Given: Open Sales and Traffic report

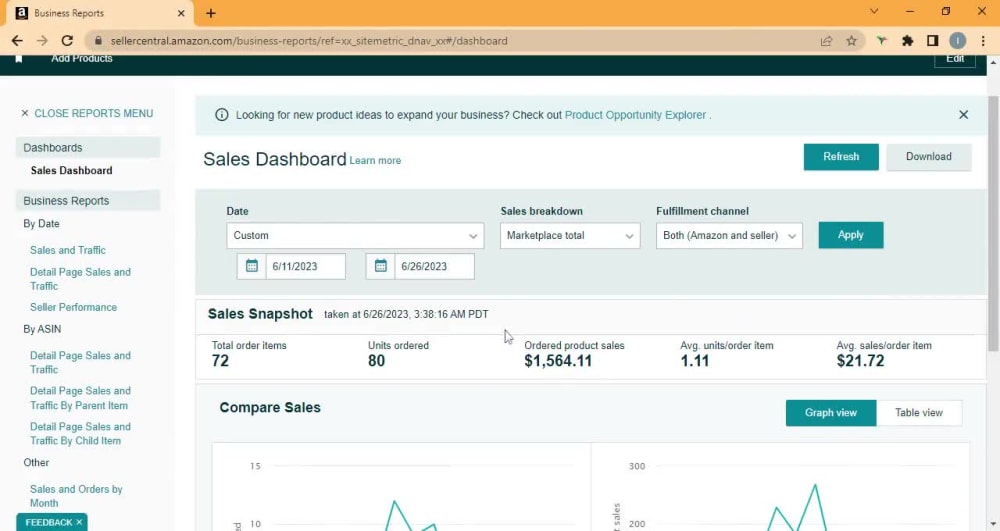Looking at the screenshot, I should (x=68, y=250).
